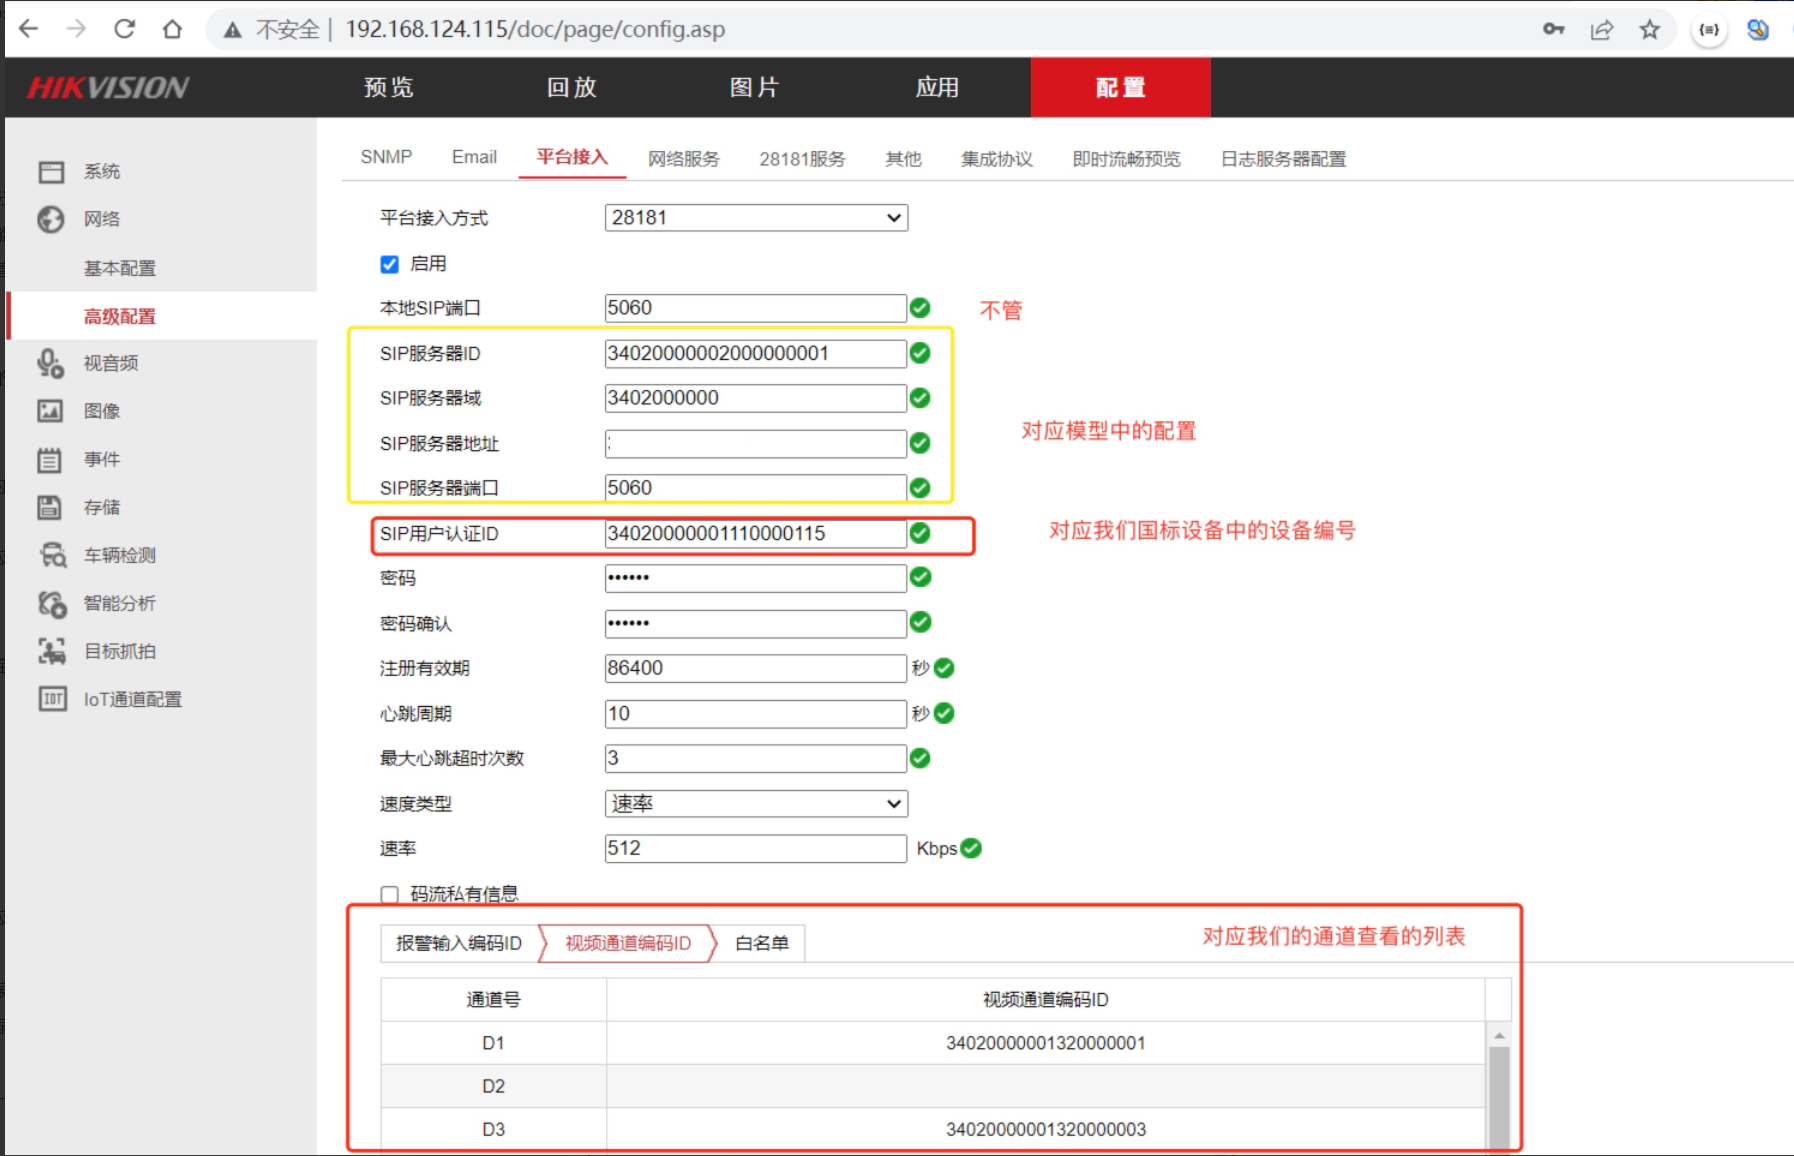Image resolution: width=1794 pixels, height=1156 pixels.
Task: Open the 速度类型 dropdown
Action: pyautogui.click(x=756, y=803)
